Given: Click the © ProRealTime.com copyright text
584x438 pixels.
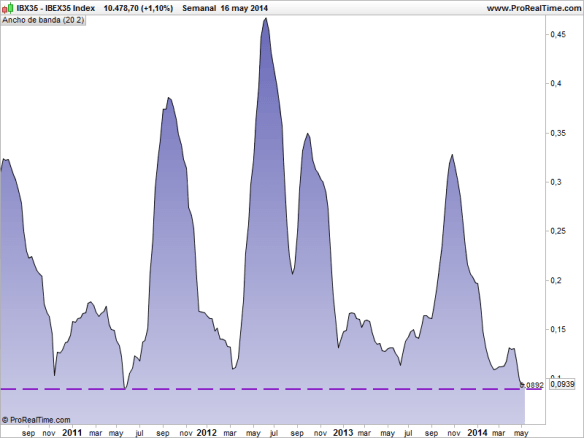Looking at the screenshot, I should (x=36, y=420).
